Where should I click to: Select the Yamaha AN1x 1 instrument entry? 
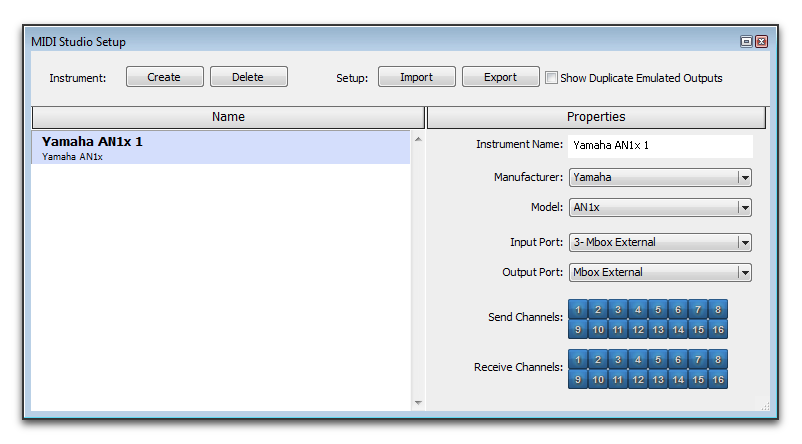(x=220, y=147)
